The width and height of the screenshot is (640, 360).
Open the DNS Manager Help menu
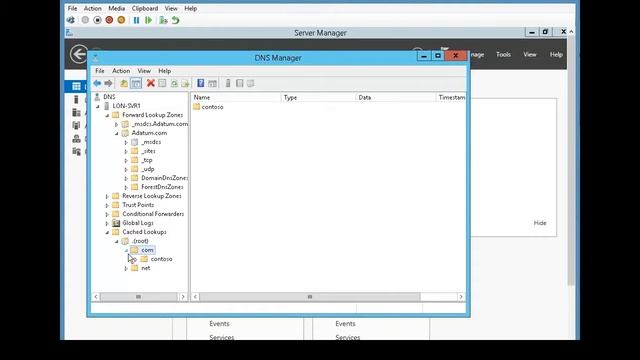(x=164, y=71)
